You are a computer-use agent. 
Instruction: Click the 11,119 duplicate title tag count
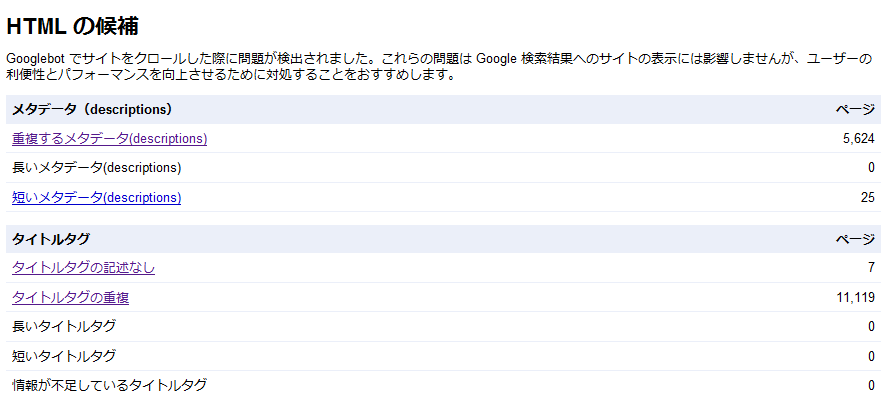pos(855,298)
